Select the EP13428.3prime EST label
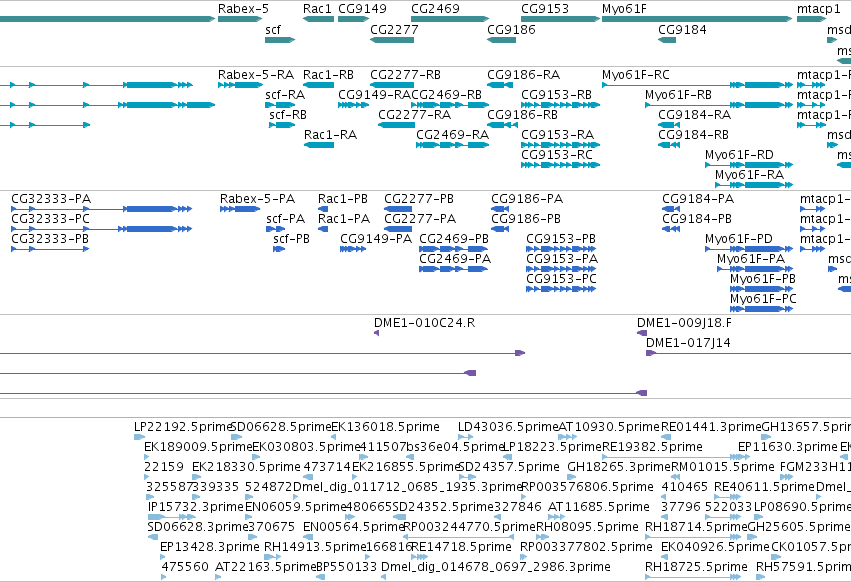851x582 pixels. (x=209, y=547)
